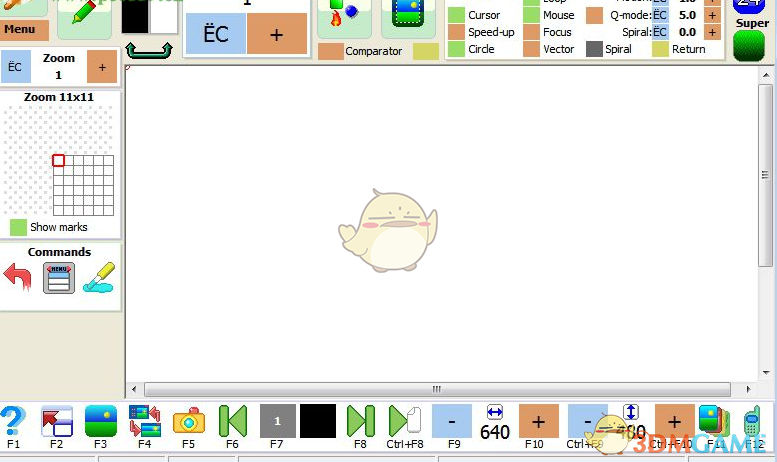Click the vertical scrollbar up arrow
The image size is (777, 462).
click(766, 75)
